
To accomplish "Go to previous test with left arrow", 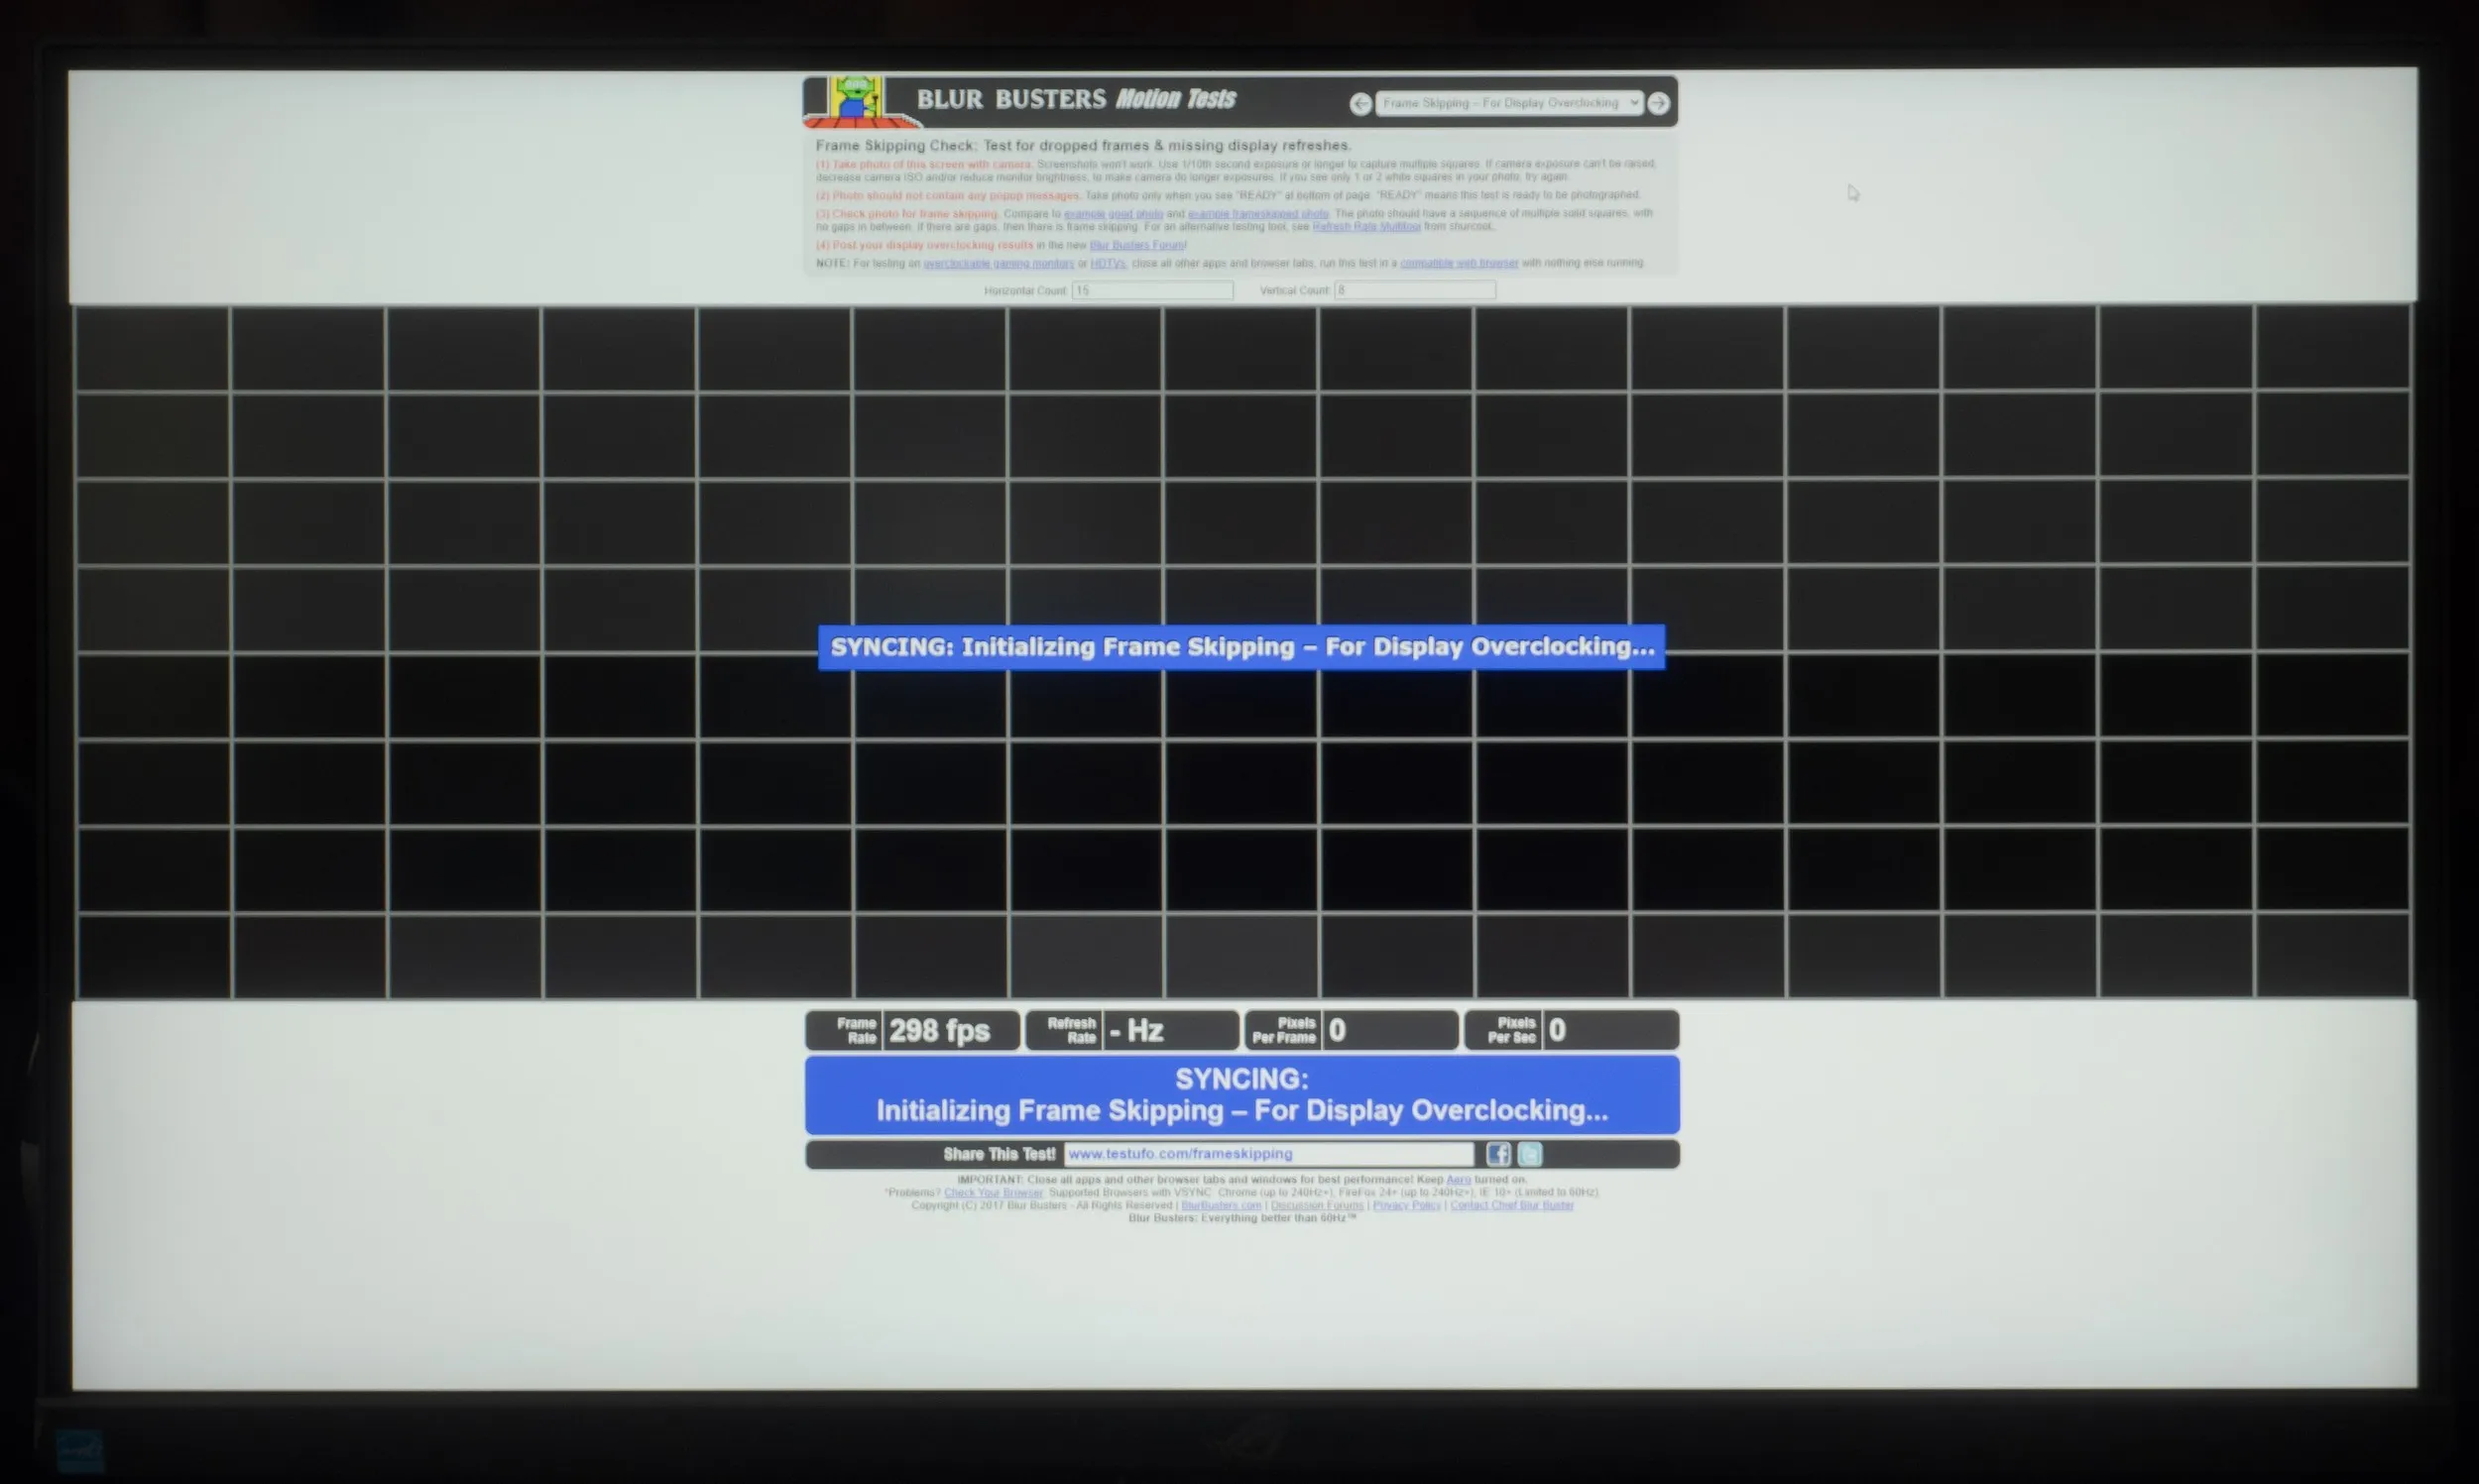I will pos(1360,103).
